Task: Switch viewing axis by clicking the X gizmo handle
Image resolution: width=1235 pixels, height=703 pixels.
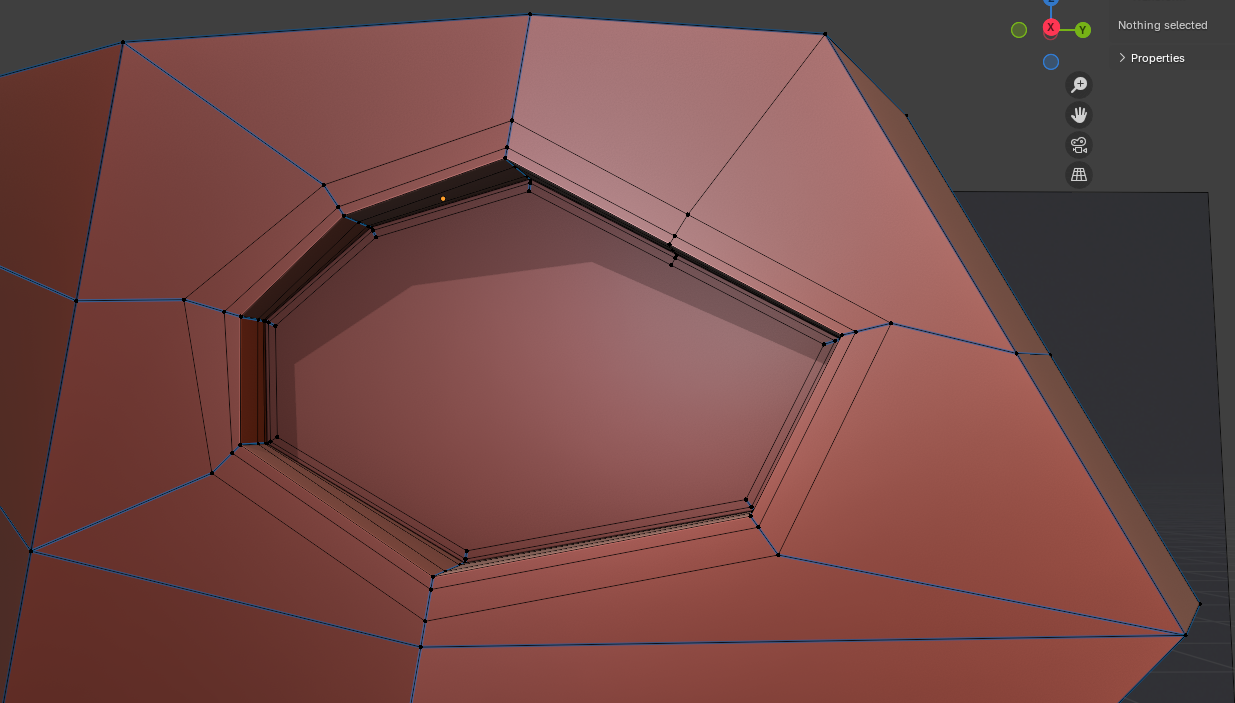Action: [x=1051, y=29]
